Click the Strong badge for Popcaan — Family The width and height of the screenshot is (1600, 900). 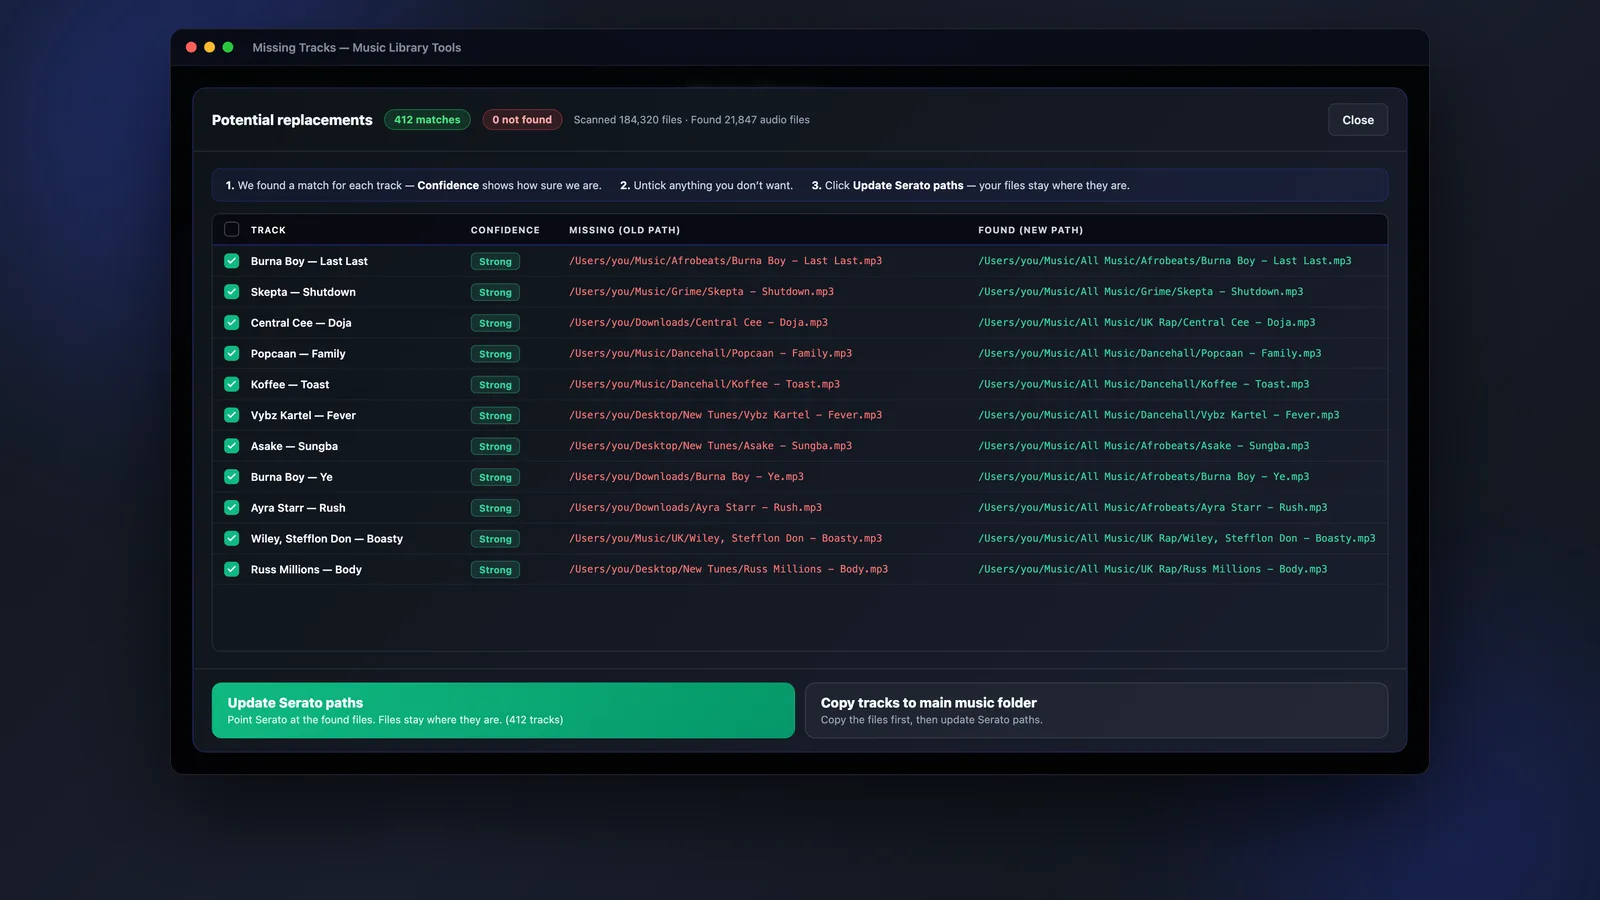495,354
